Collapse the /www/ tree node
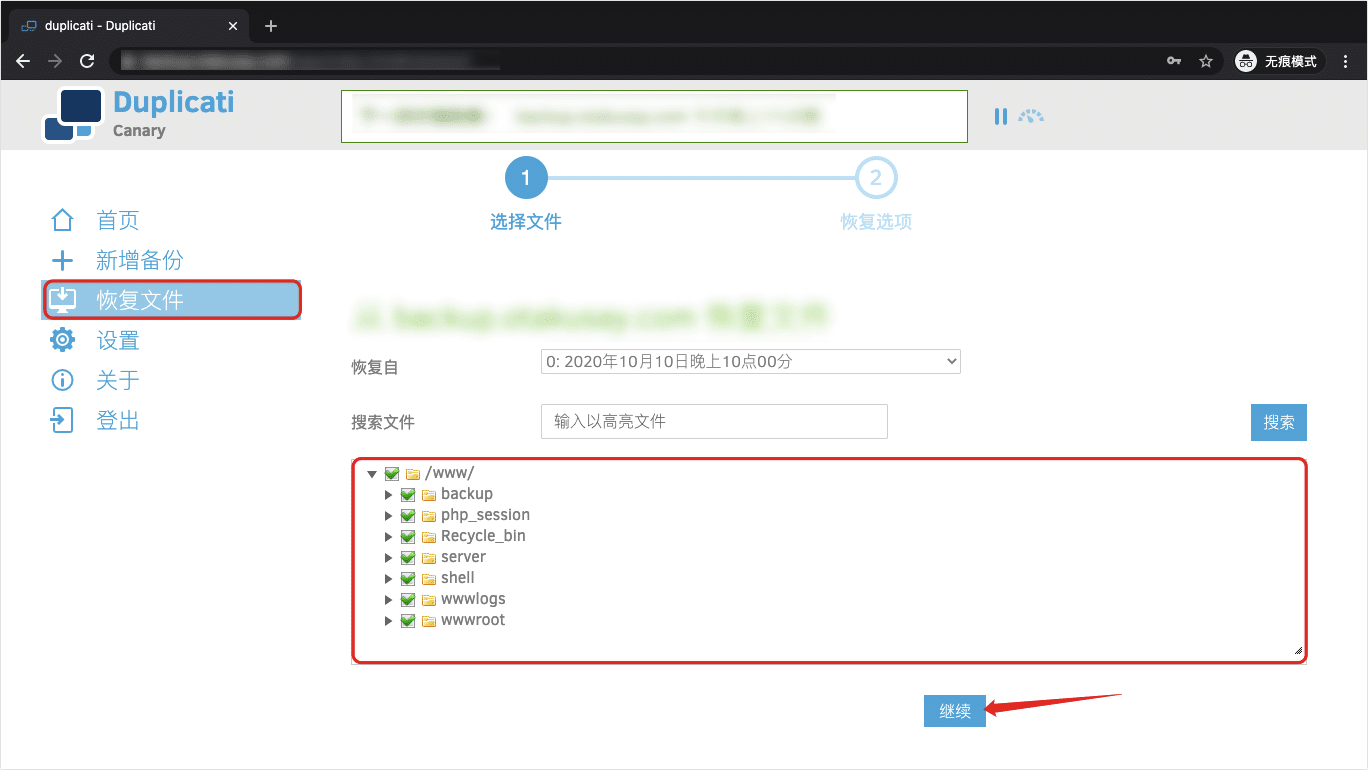The width and height of the screenshot is (1368, 770). point(372,474)
